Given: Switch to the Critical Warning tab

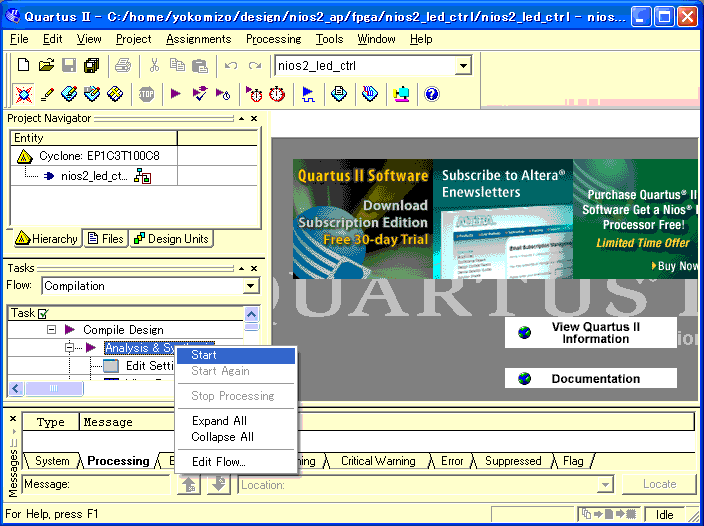Looking at the screenshot, I should 378,461.
